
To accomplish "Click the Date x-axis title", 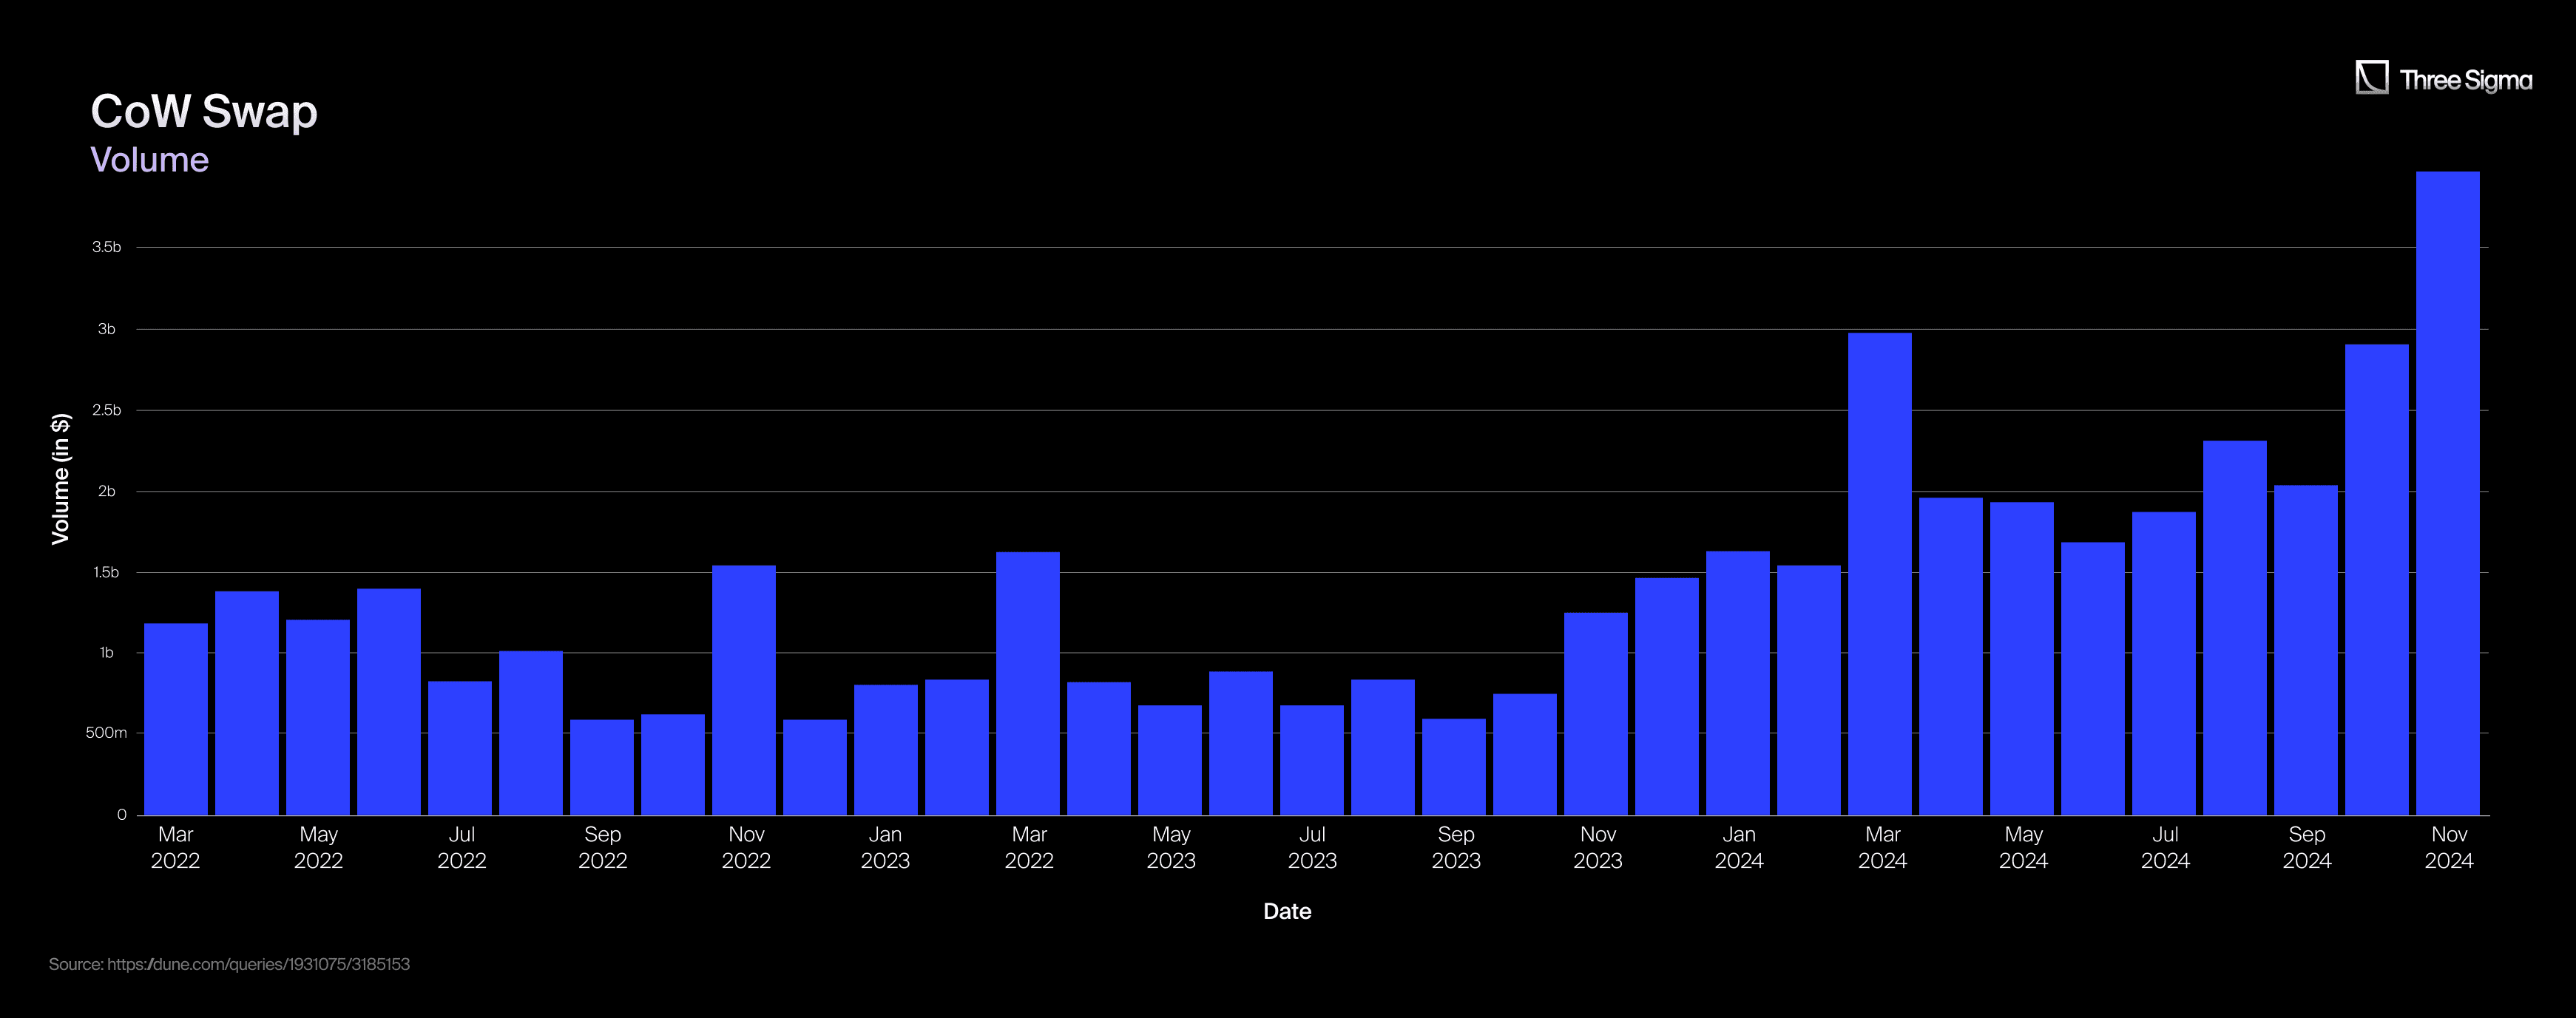I will pyautogui.click(x=1287, y=911).
